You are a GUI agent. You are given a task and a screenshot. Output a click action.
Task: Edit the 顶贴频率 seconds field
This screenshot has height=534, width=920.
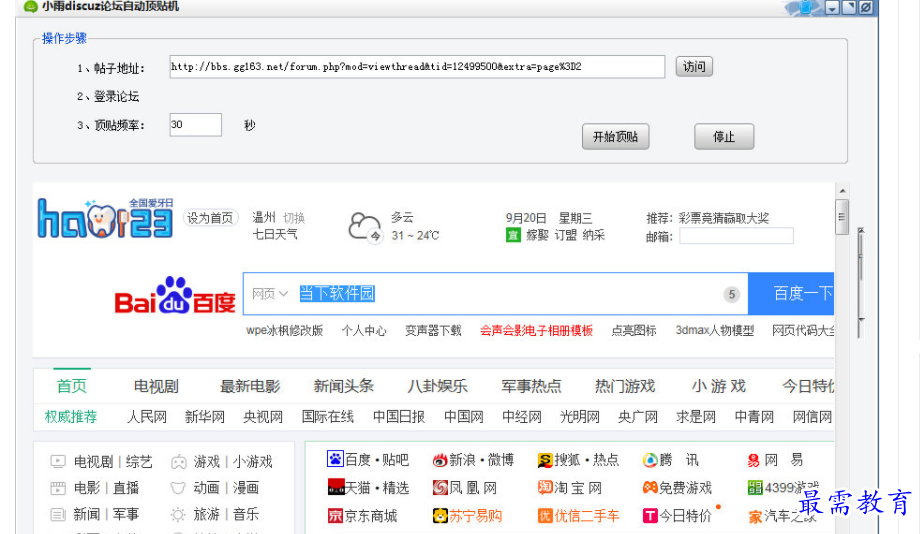pos(195,125)
